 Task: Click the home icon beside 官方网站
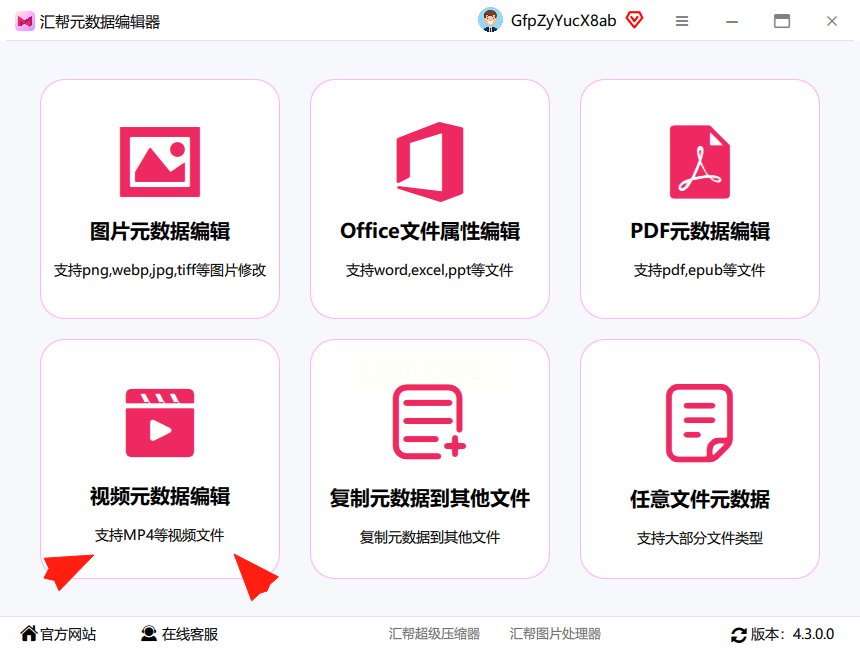[29, 633]
